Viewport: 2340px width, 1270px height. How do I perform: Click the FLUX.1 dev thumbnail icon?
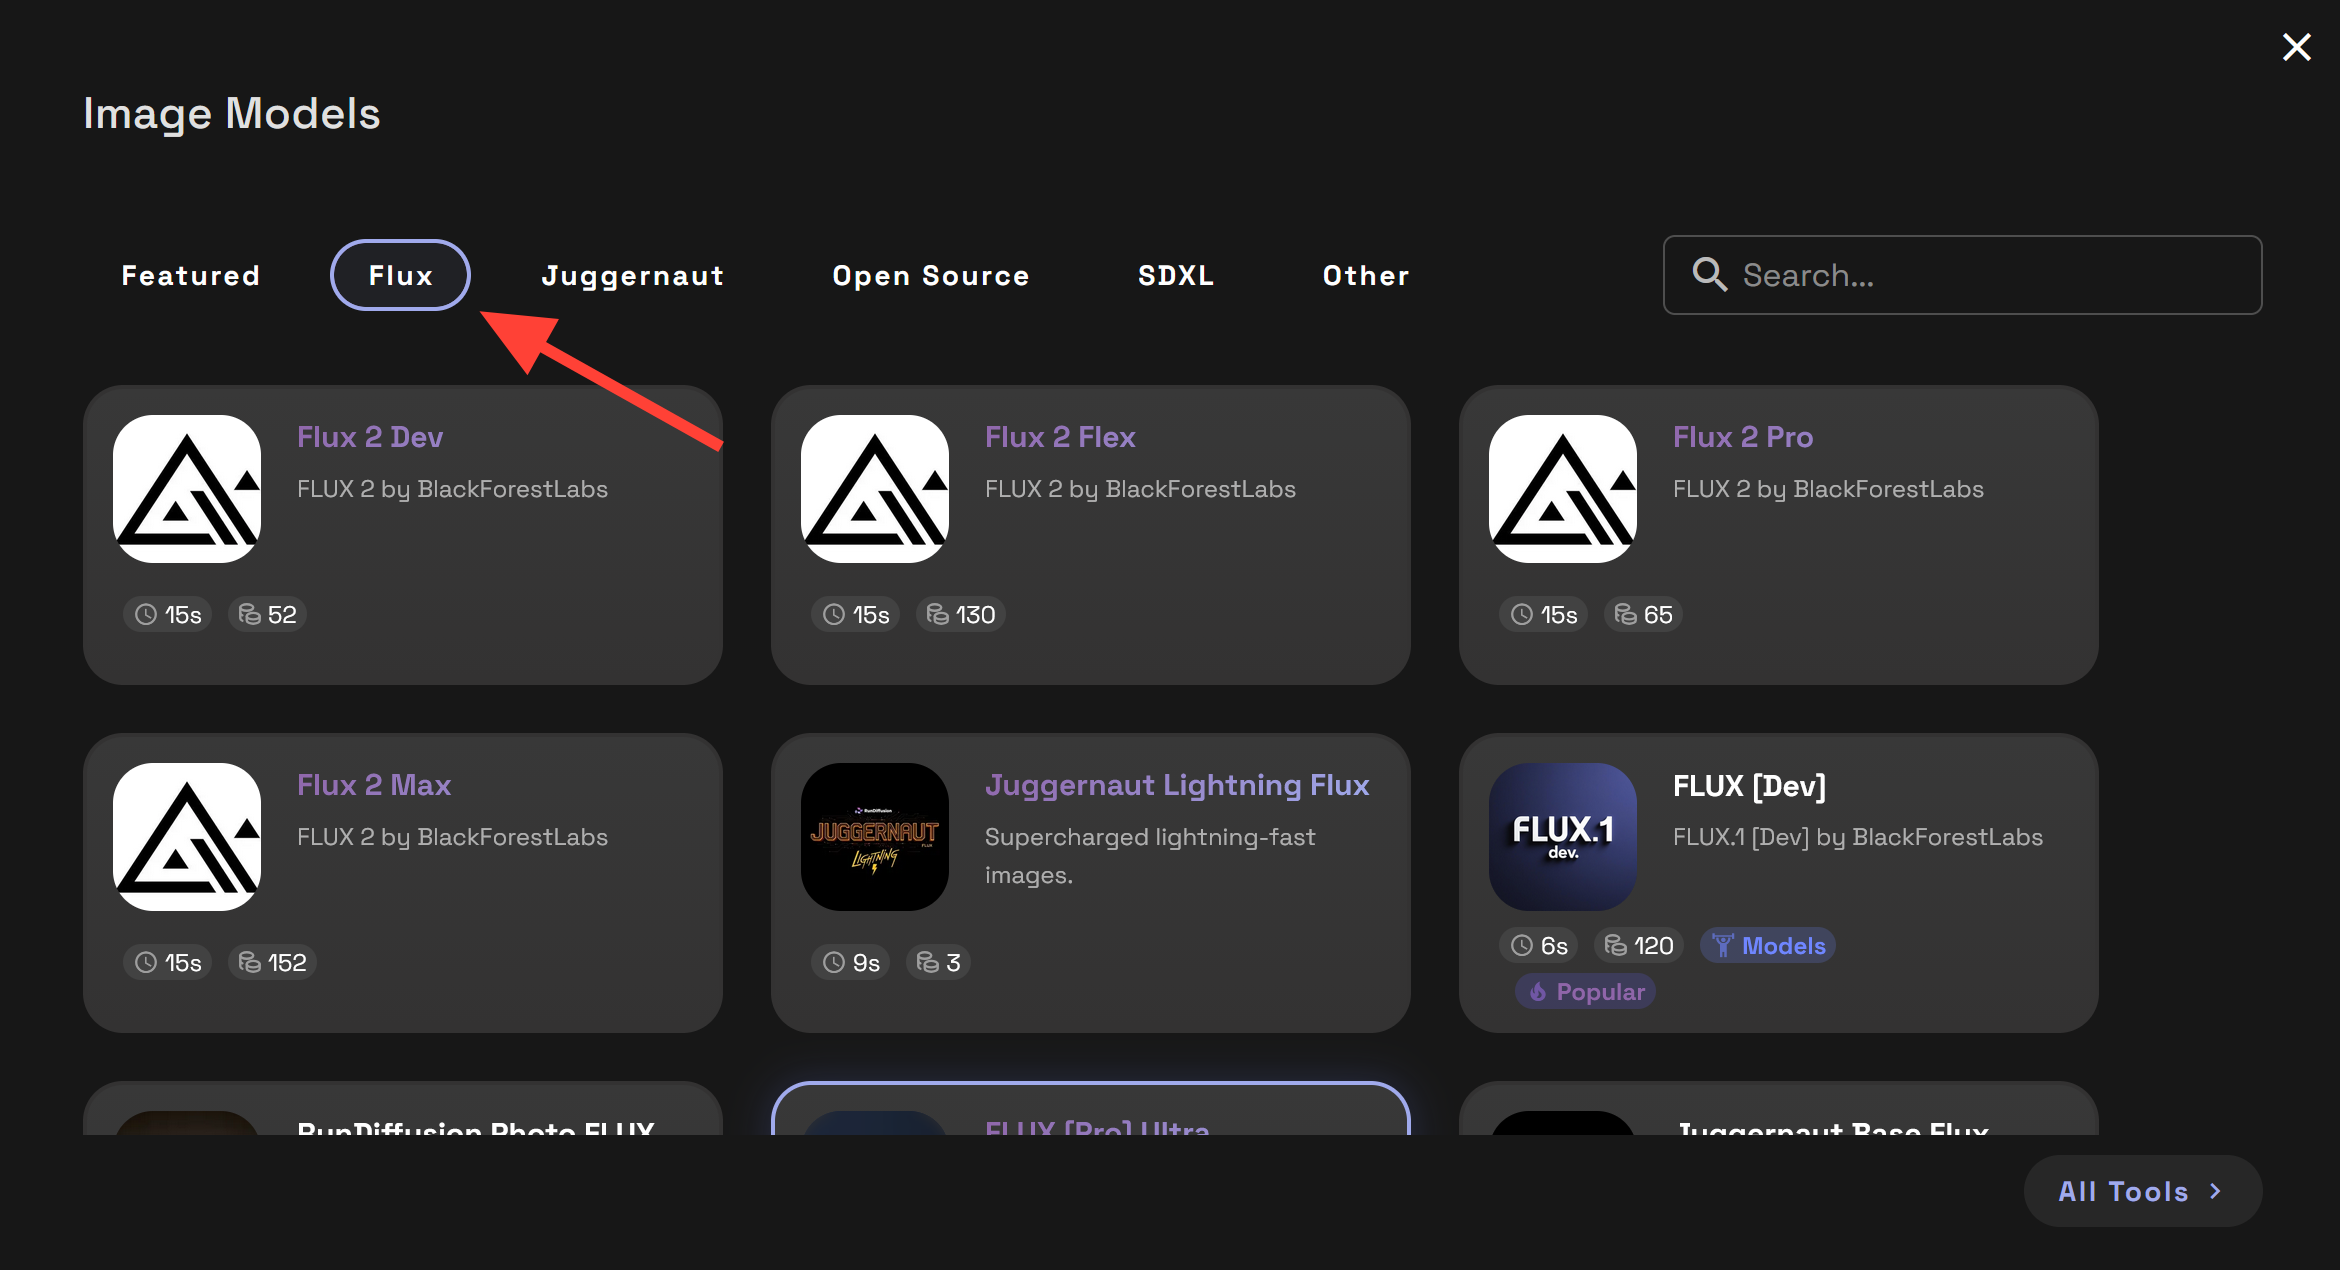(x=1563, y=837)
